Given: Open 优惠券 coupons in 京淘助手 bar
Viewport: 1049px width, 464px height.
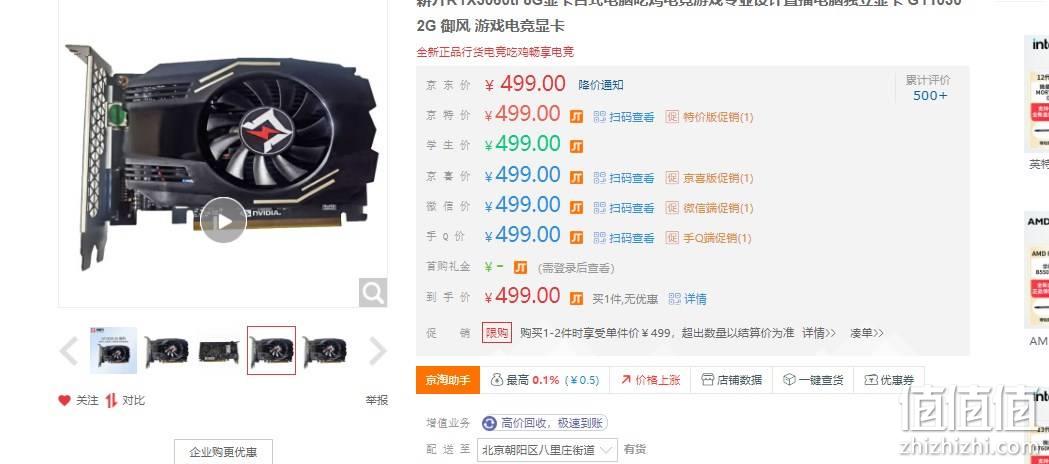Looking at the screenshot, I should click(x=888, y=380).
